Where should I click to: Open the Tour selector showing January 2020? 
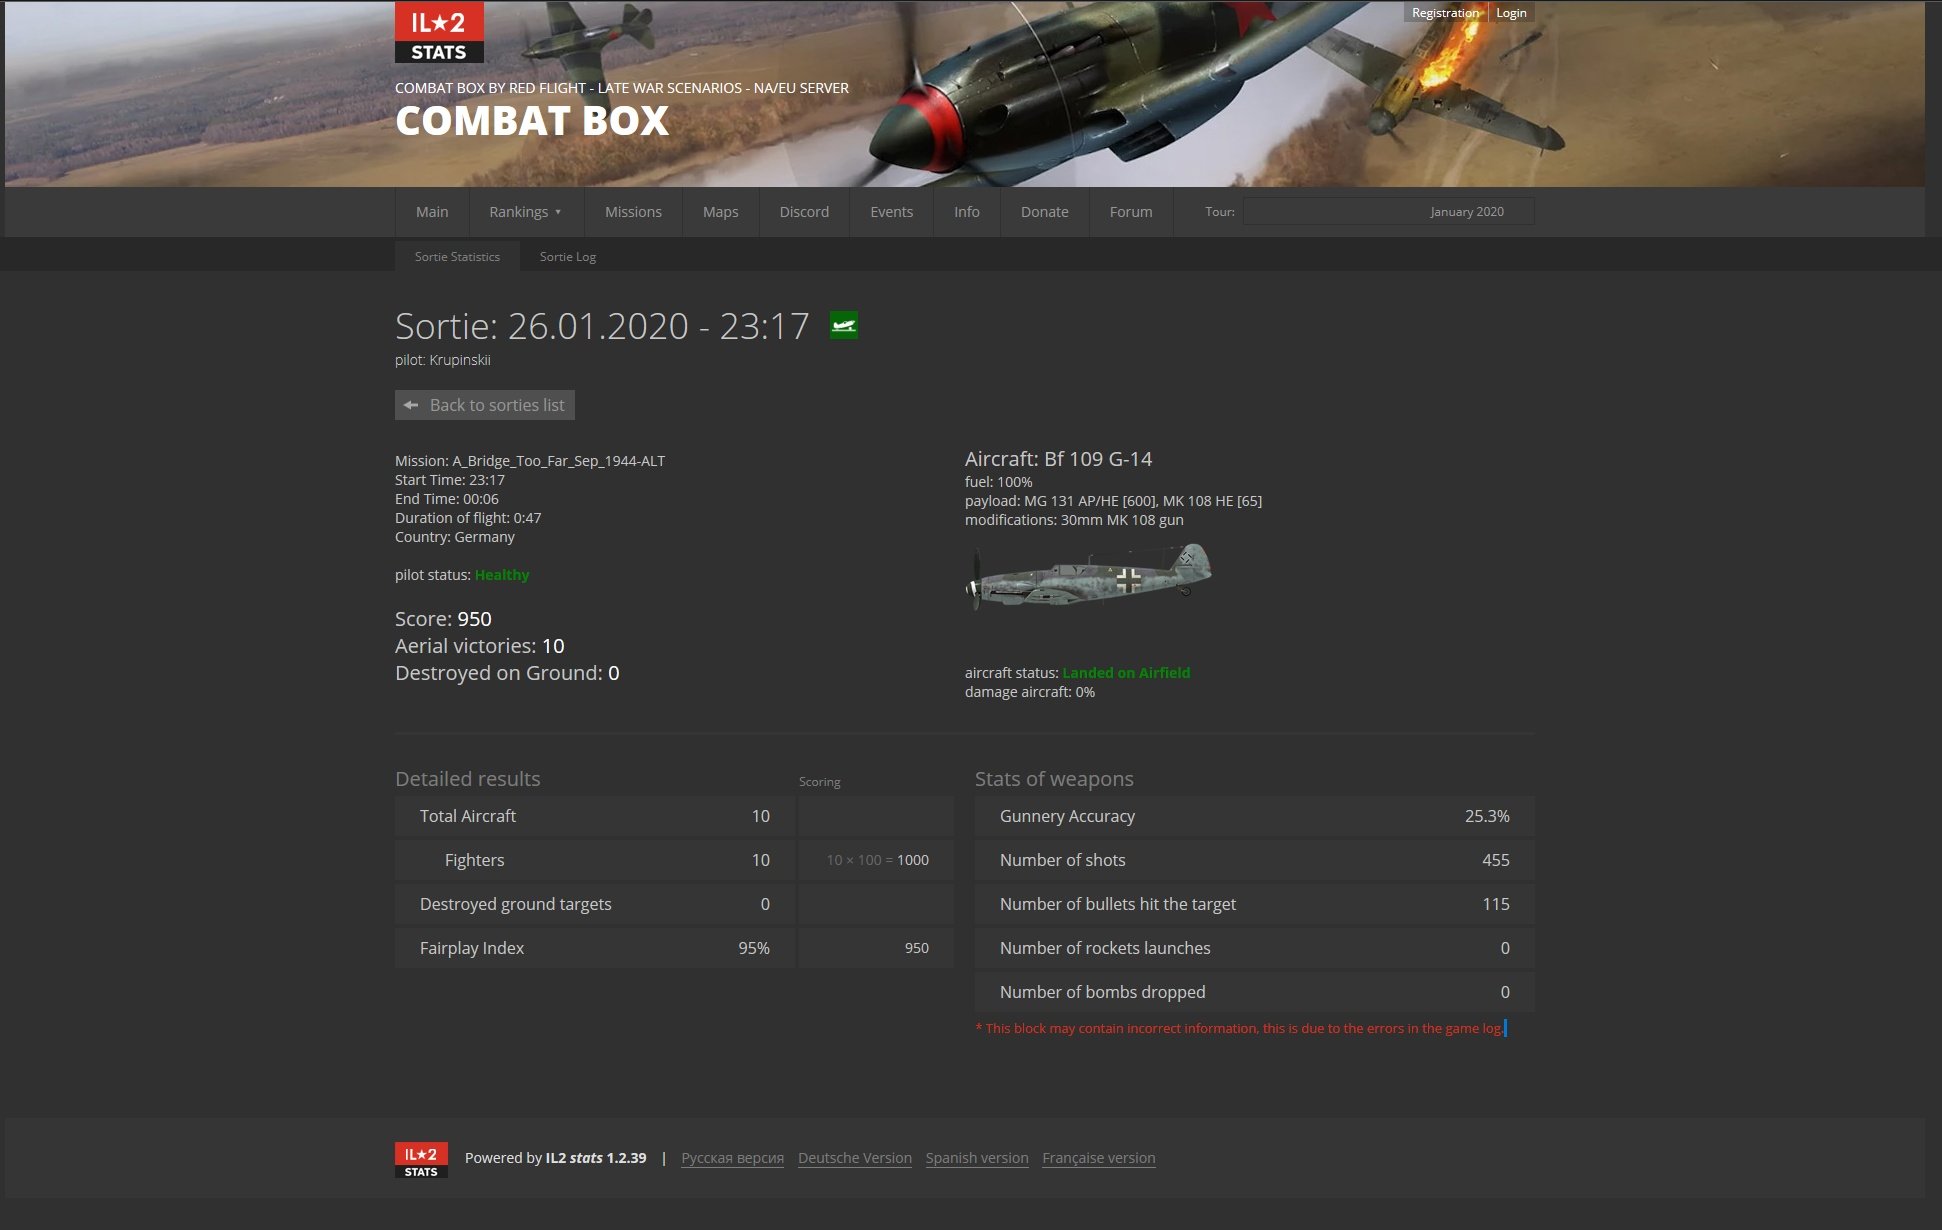1387,212
